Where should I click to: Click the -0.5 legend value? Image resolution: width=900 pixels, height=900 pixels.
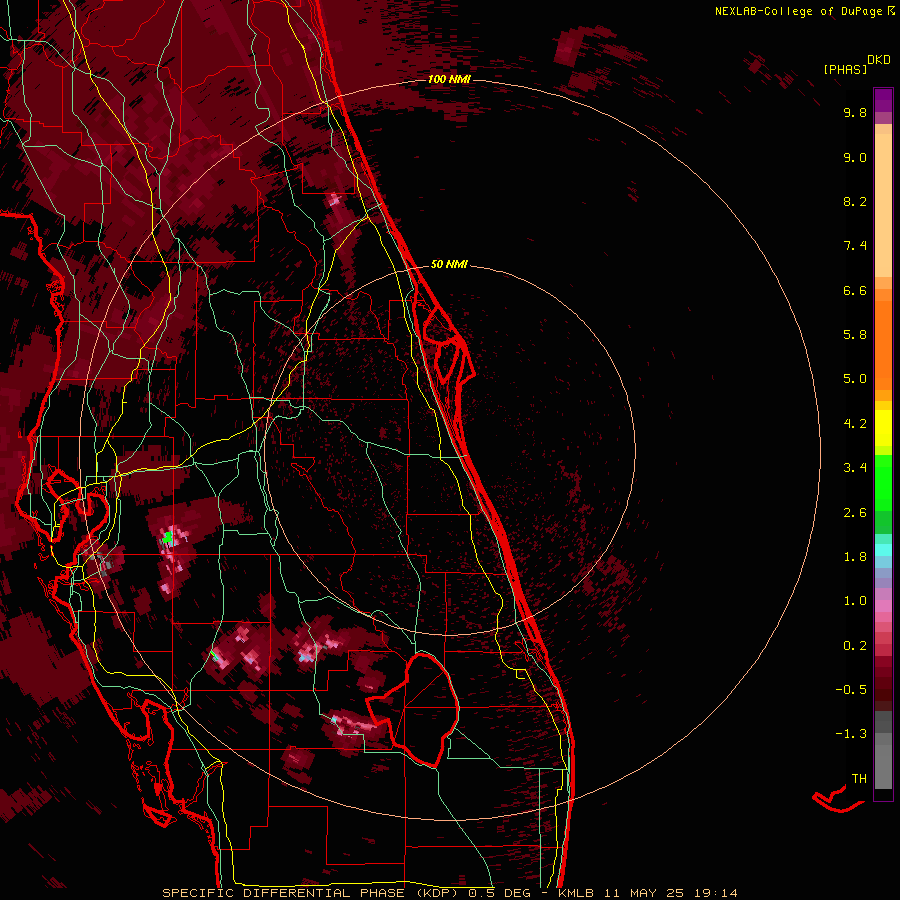851,690
